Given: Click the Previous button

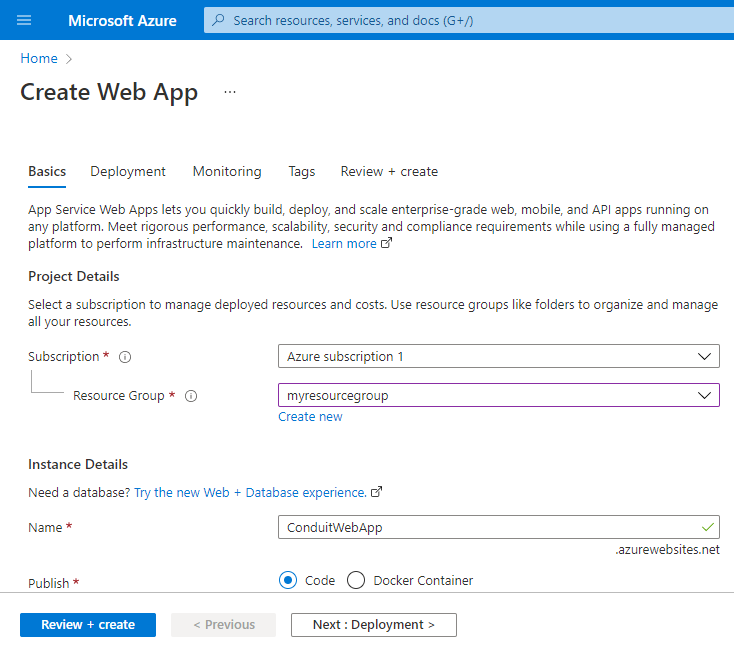Looking at the screenshot, I should (223, 625).
